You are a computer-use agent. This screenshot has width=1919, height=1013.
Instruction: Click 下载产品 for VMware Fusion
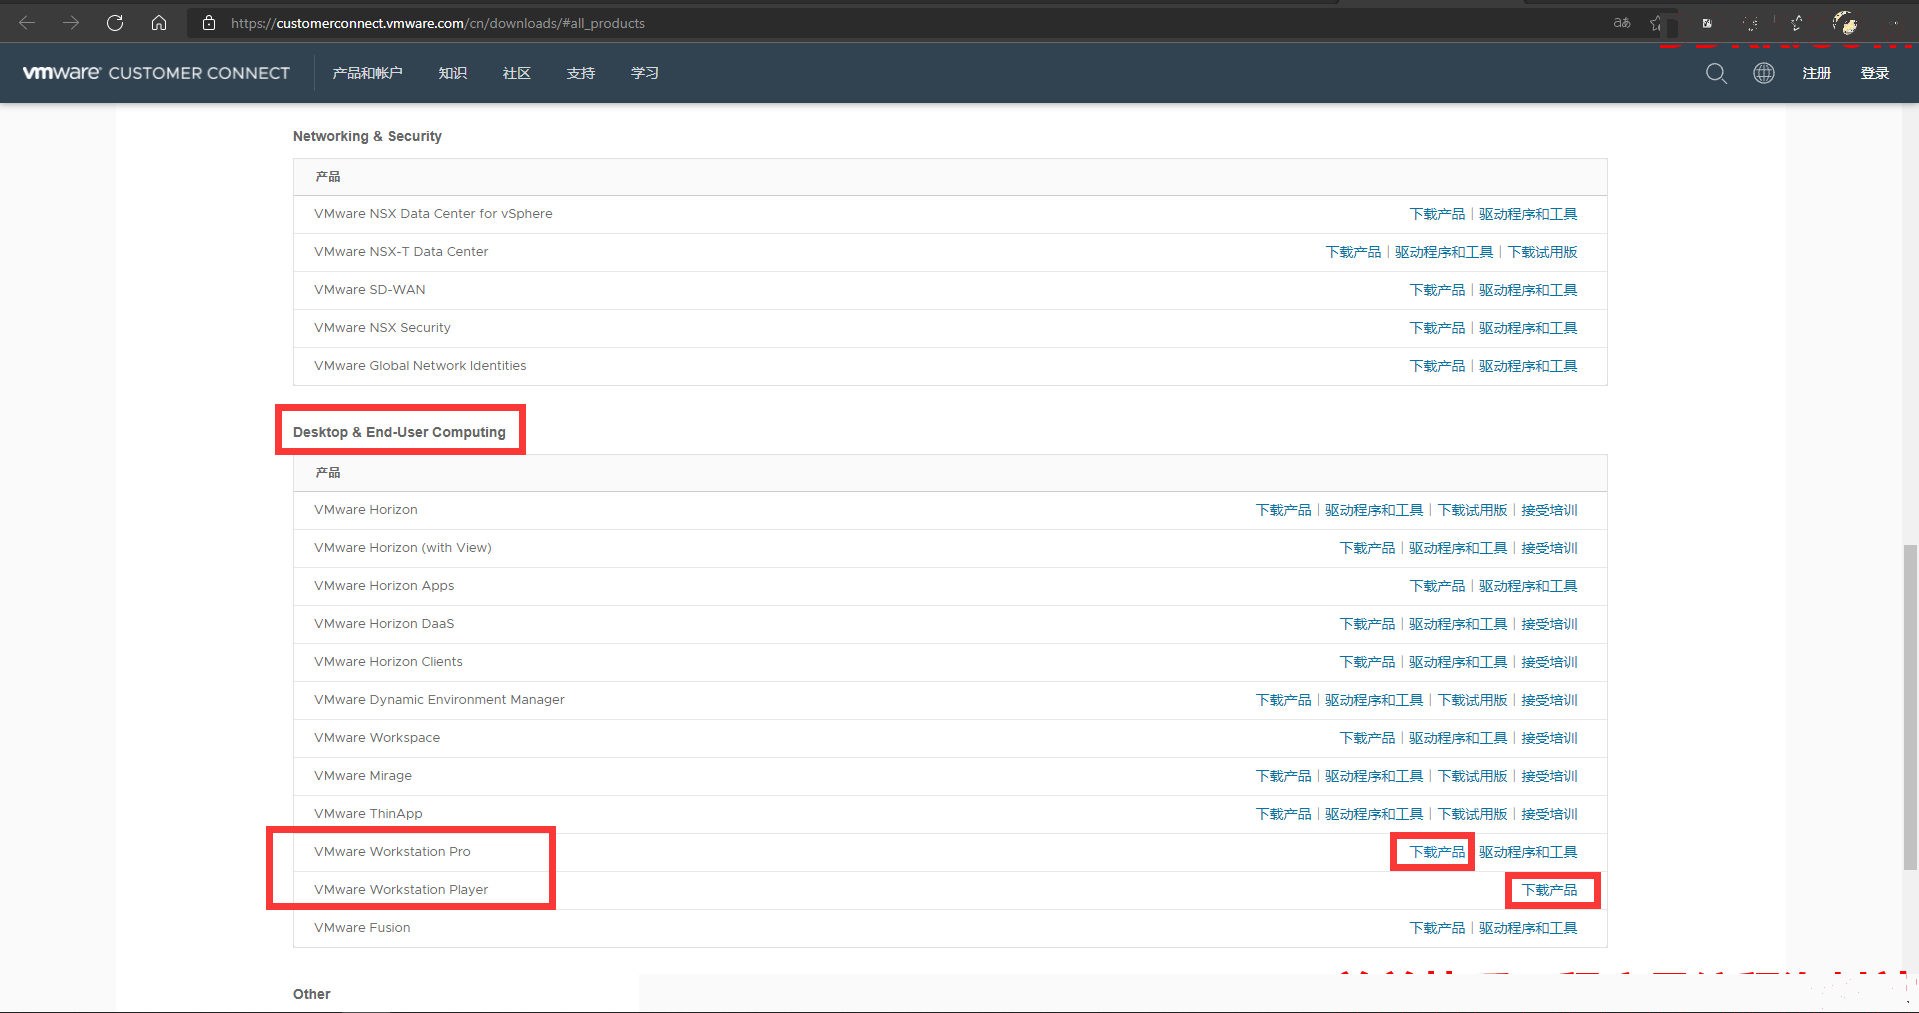[x=1437, y=928]
